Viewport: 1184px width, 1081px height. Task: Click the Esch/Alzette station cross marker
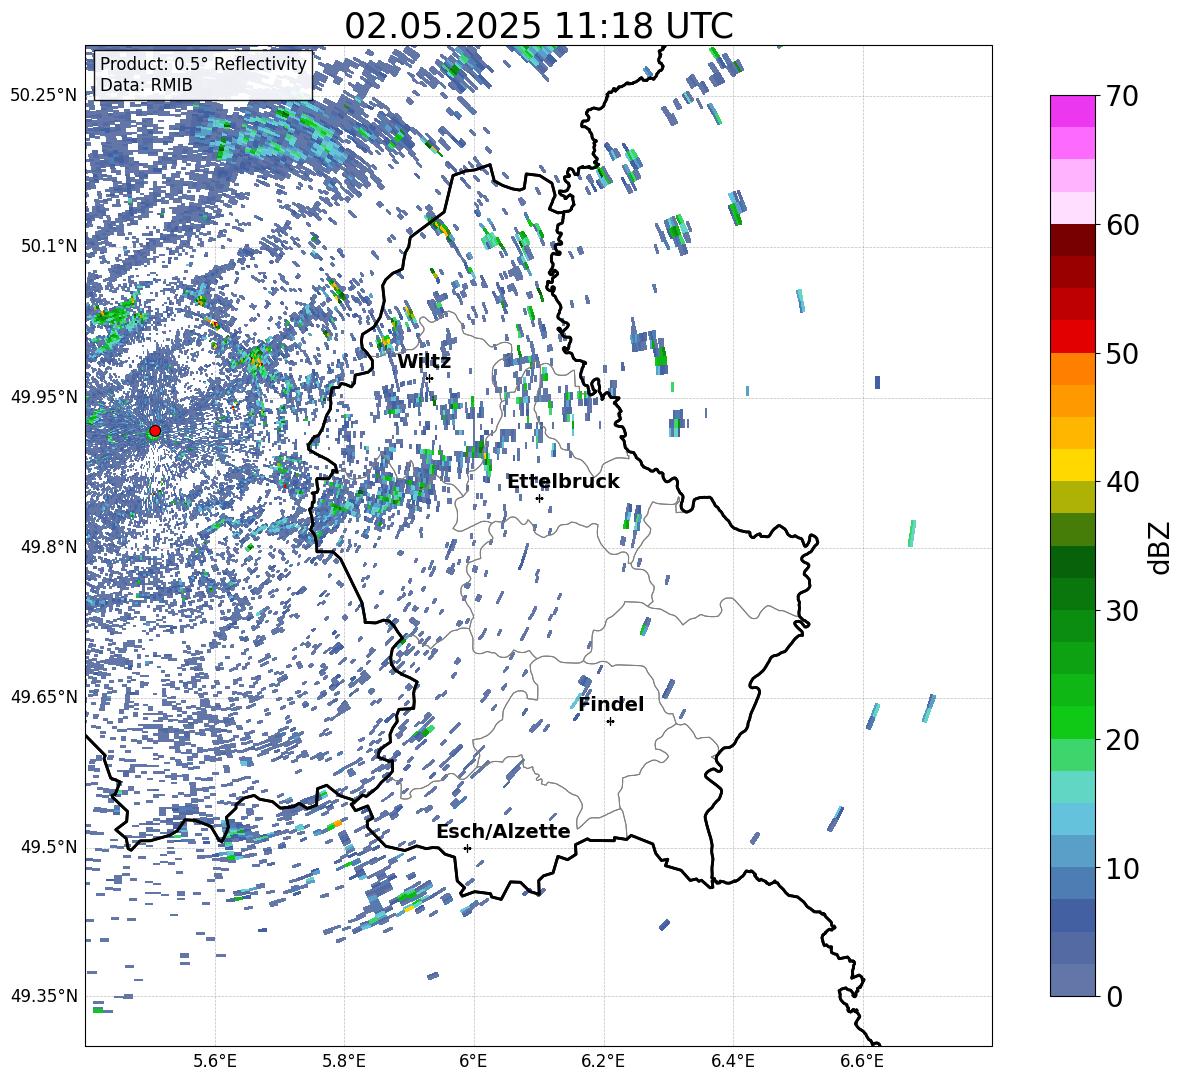[467, 848]
